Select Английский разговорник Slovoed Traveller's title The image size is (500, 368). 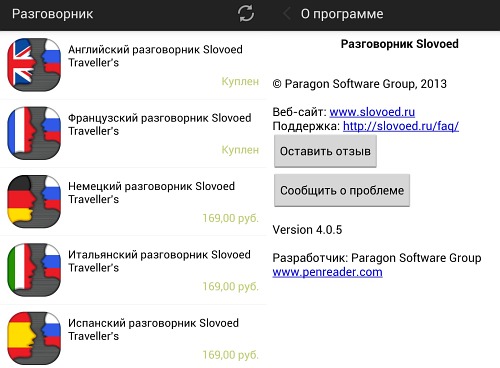[x=155, y=56]
